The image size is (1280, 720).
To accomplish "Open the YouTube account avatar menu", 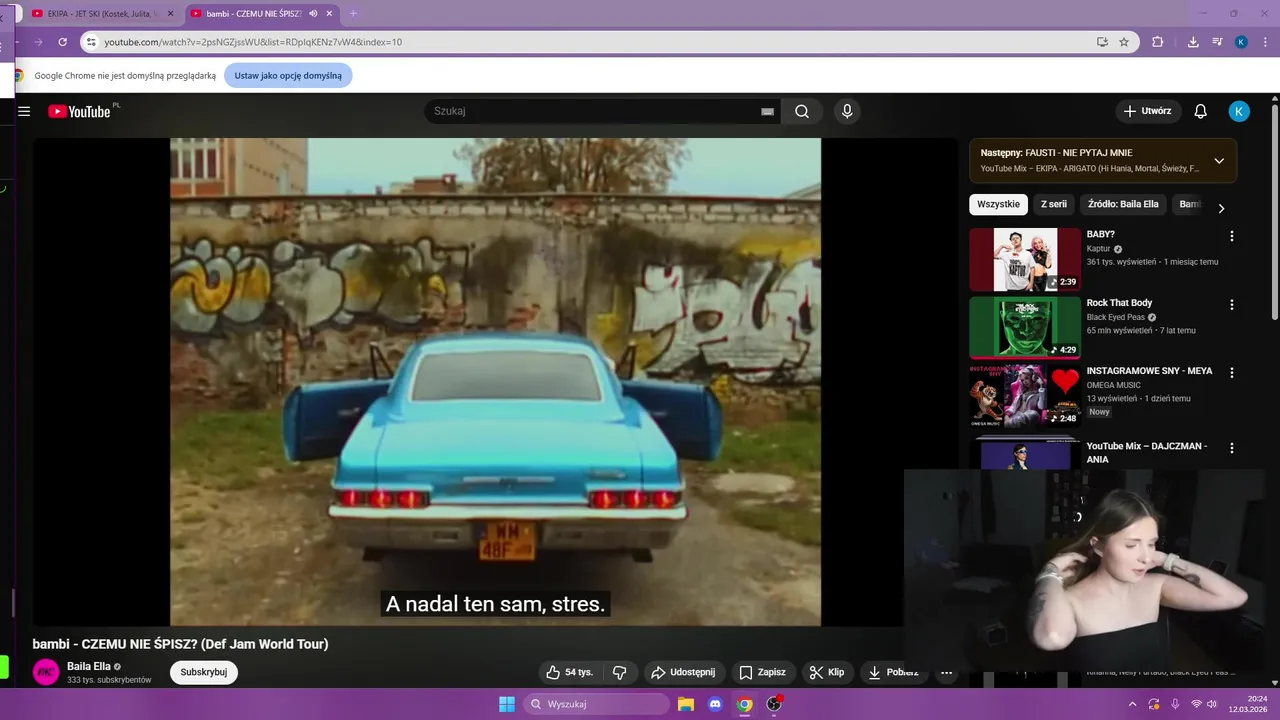I will point(1239,111).
